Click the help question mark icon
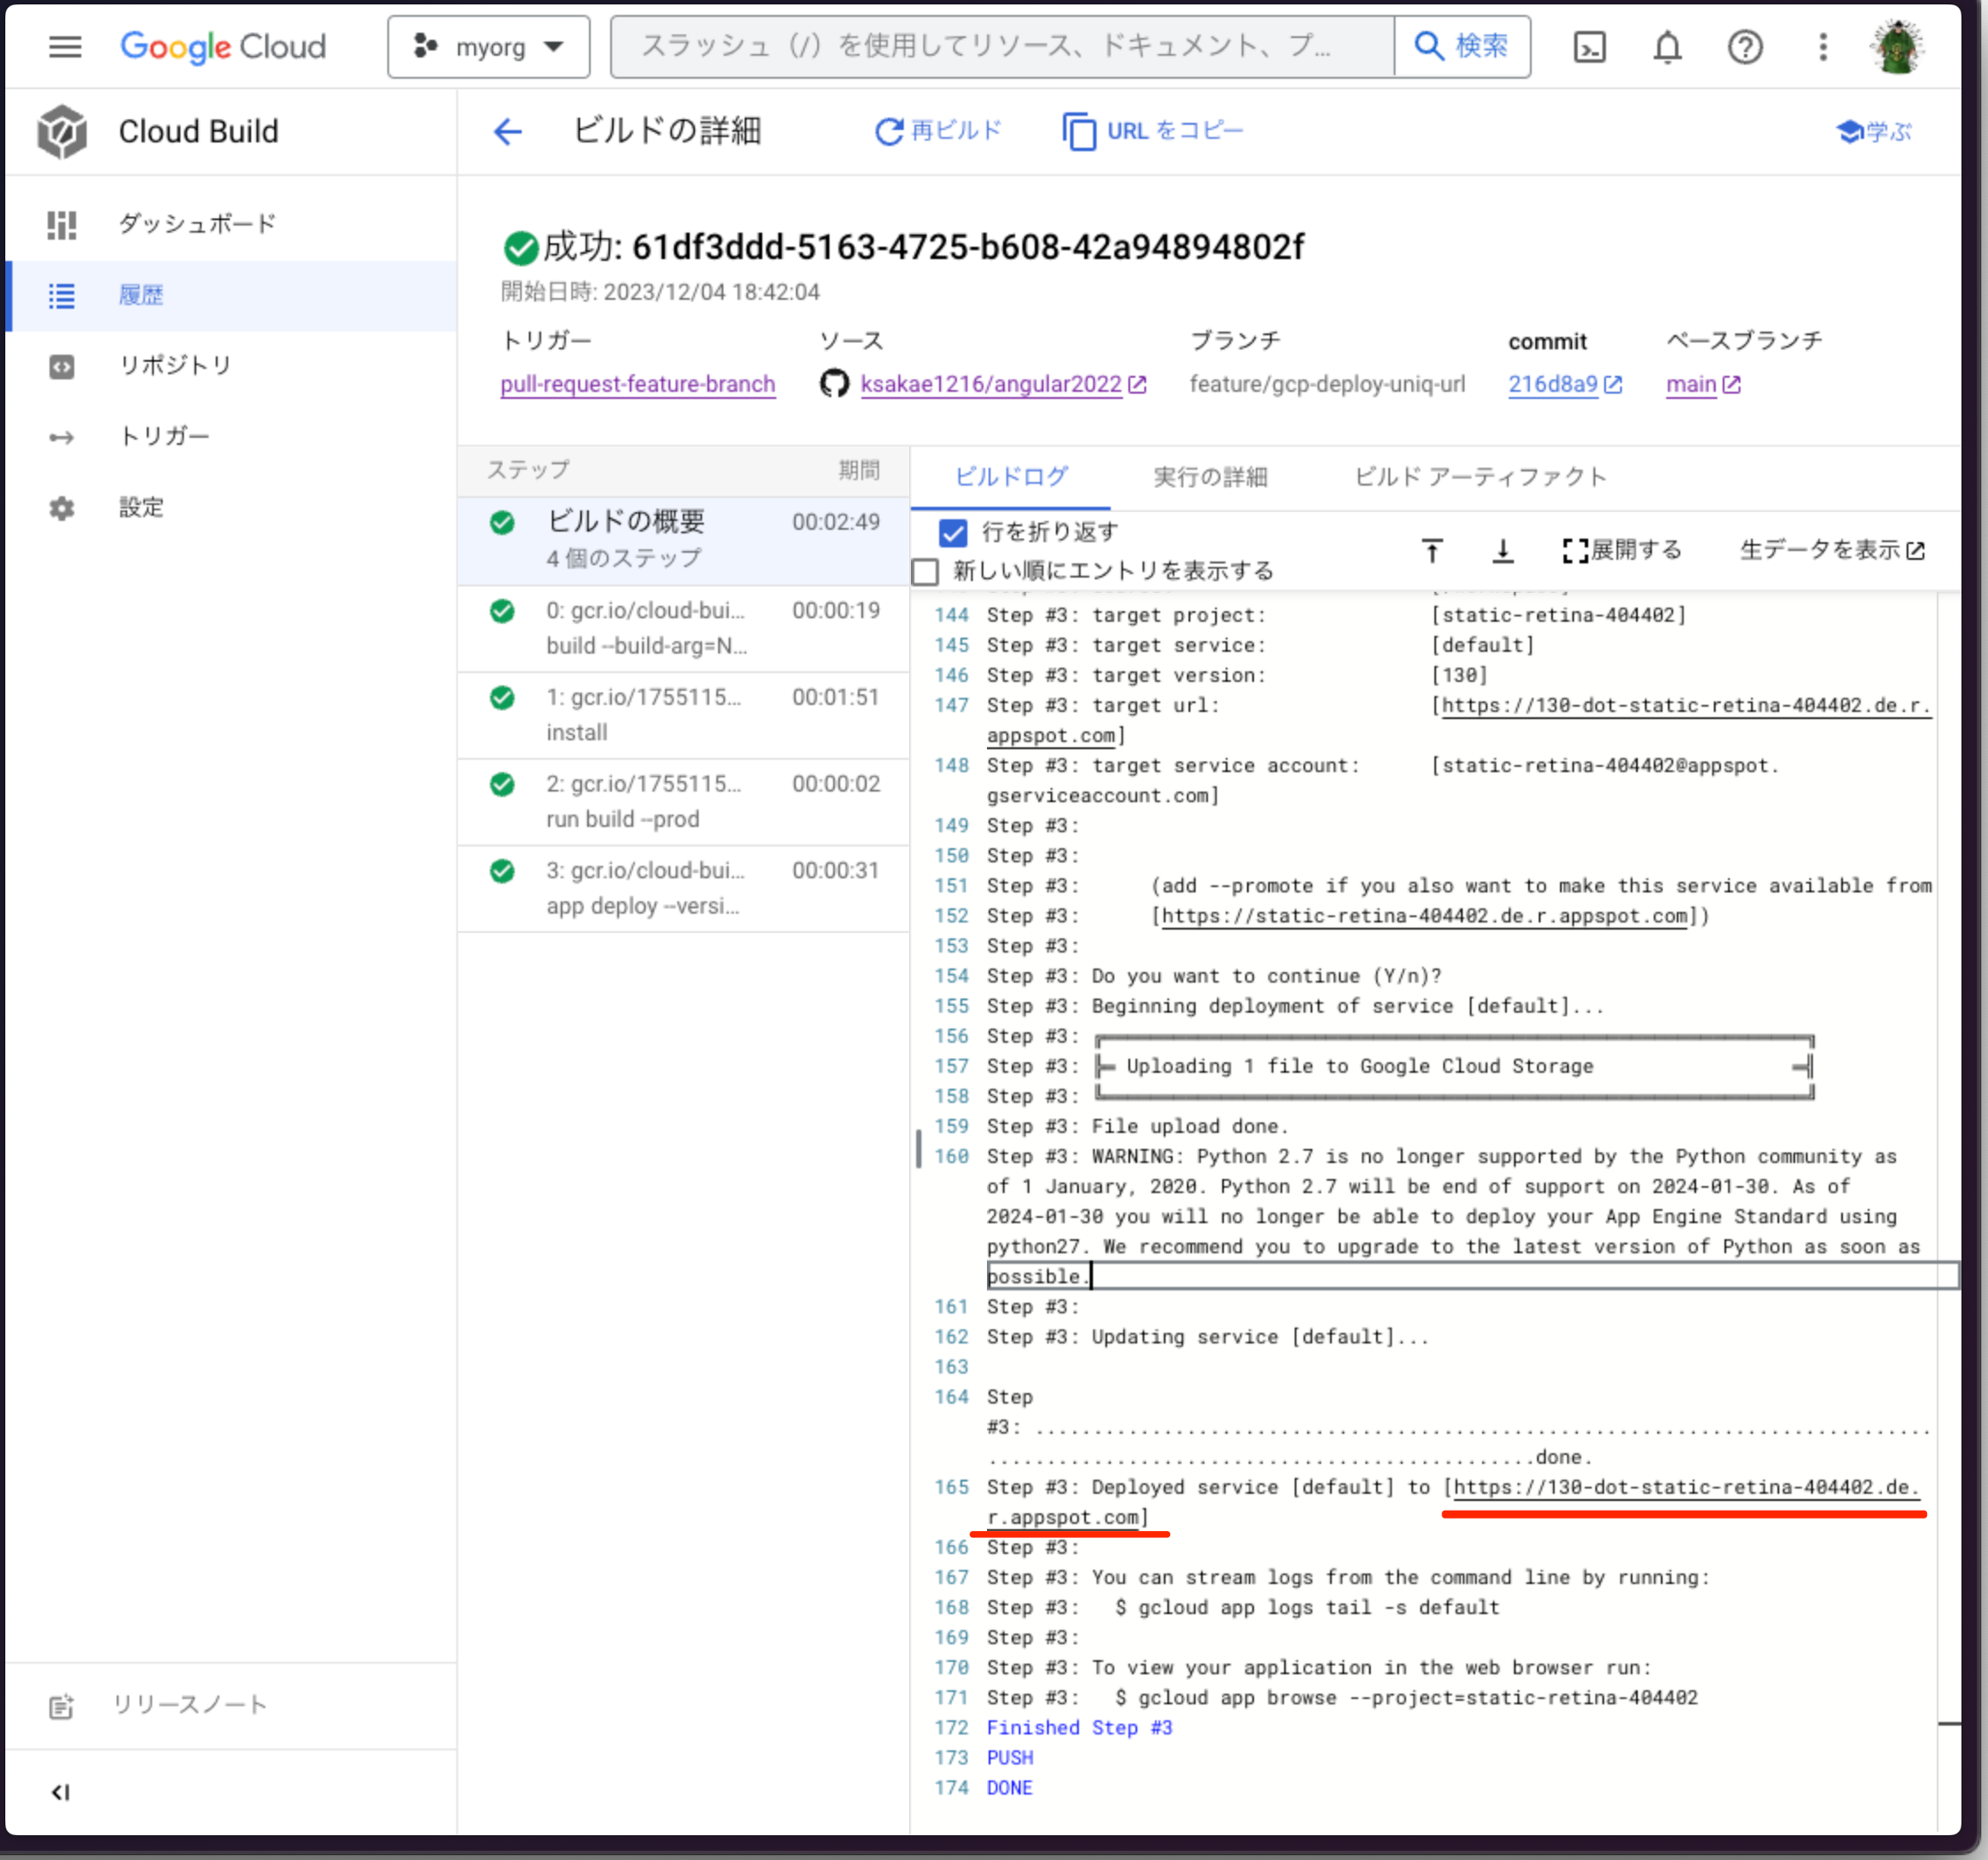The width and height of the screenshot is (1988, 1860). 1745,47
